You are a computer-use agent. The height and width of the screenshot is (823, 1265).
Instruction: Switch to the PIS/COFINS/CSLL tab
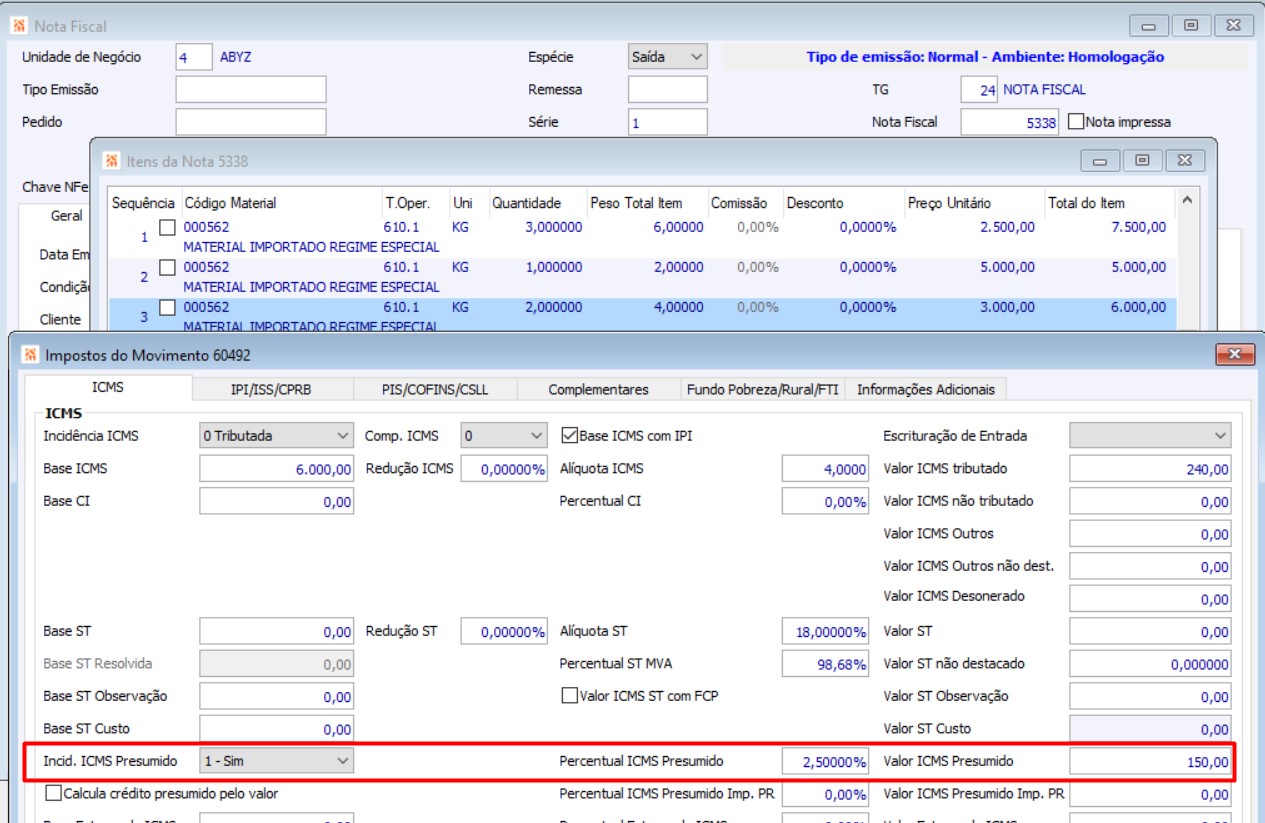pos(434,389)
